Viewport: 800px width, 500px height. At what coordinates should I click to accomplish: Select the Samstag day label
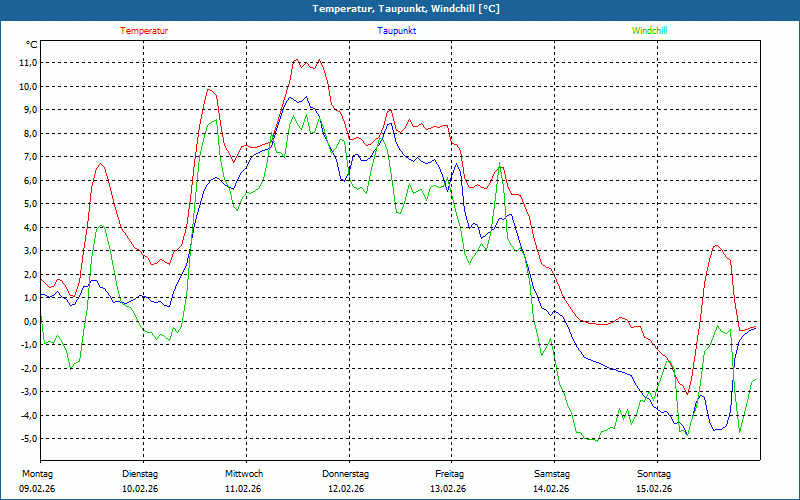551,473
